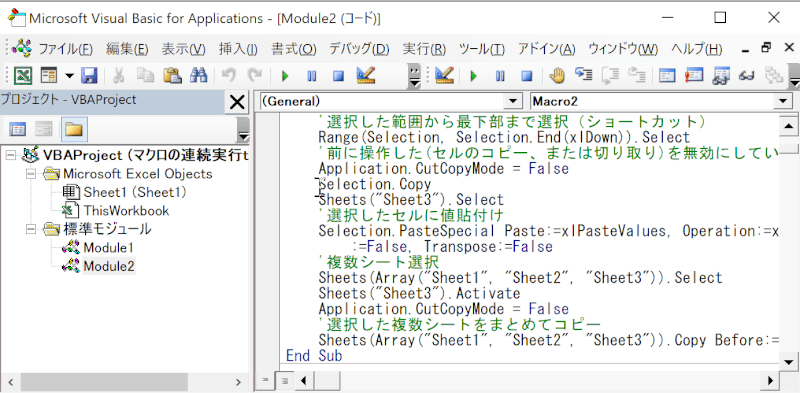Viewport: 800px width, 393px height.
Task: Click the Step Over icon
Action: (610, 76)
